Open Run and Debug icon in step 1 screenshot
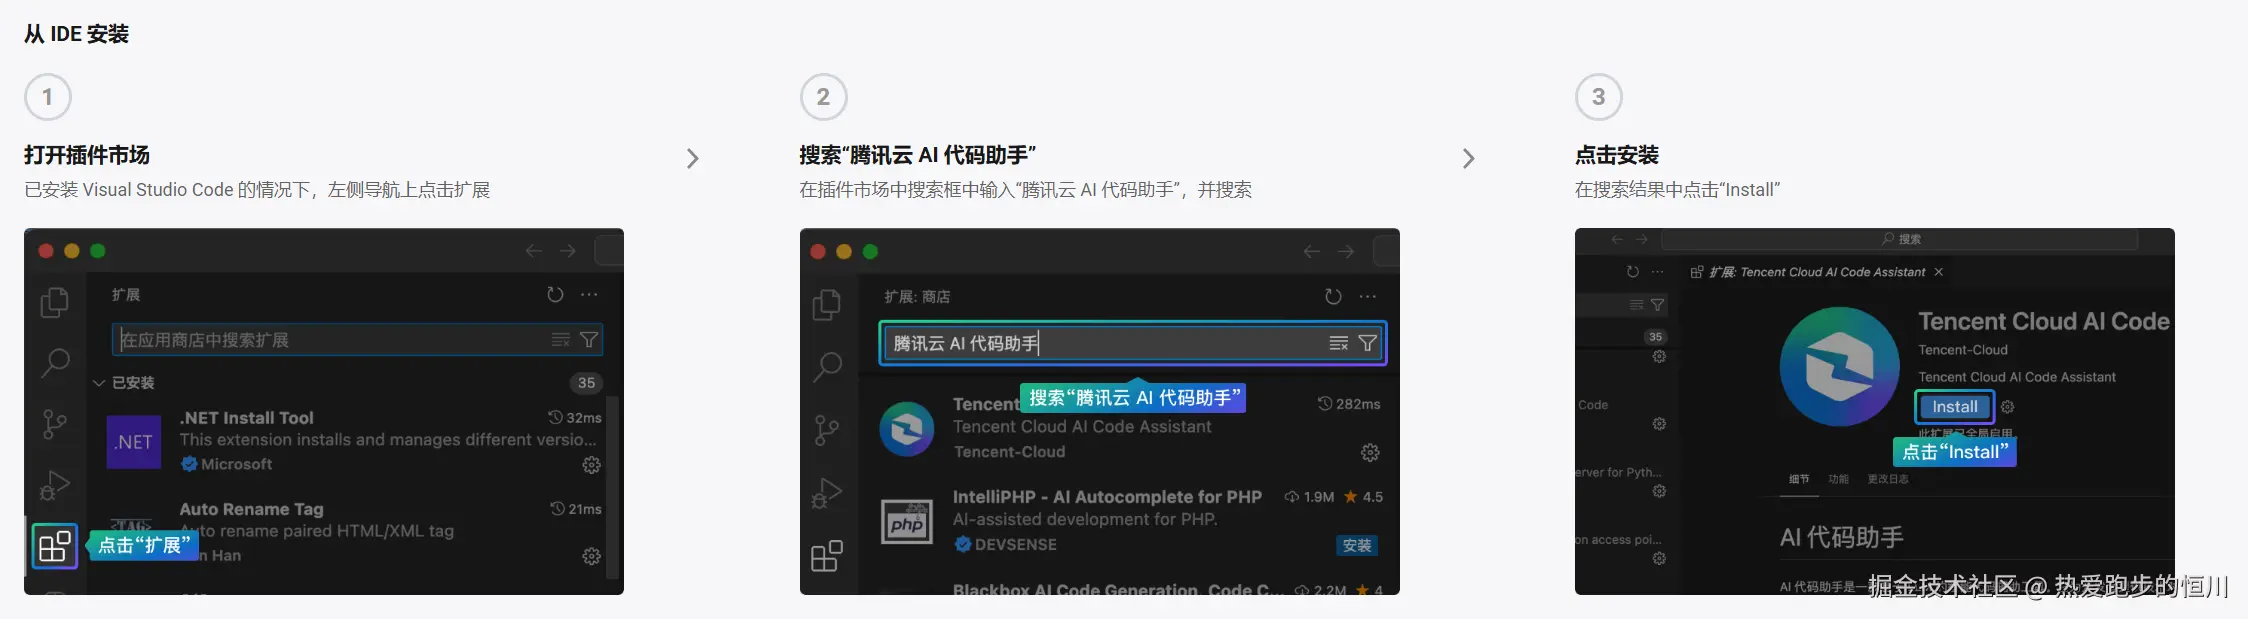Image resolution: width=2248 pixels, height=619 pixels. pyautogui.click(x=55, y=485)
